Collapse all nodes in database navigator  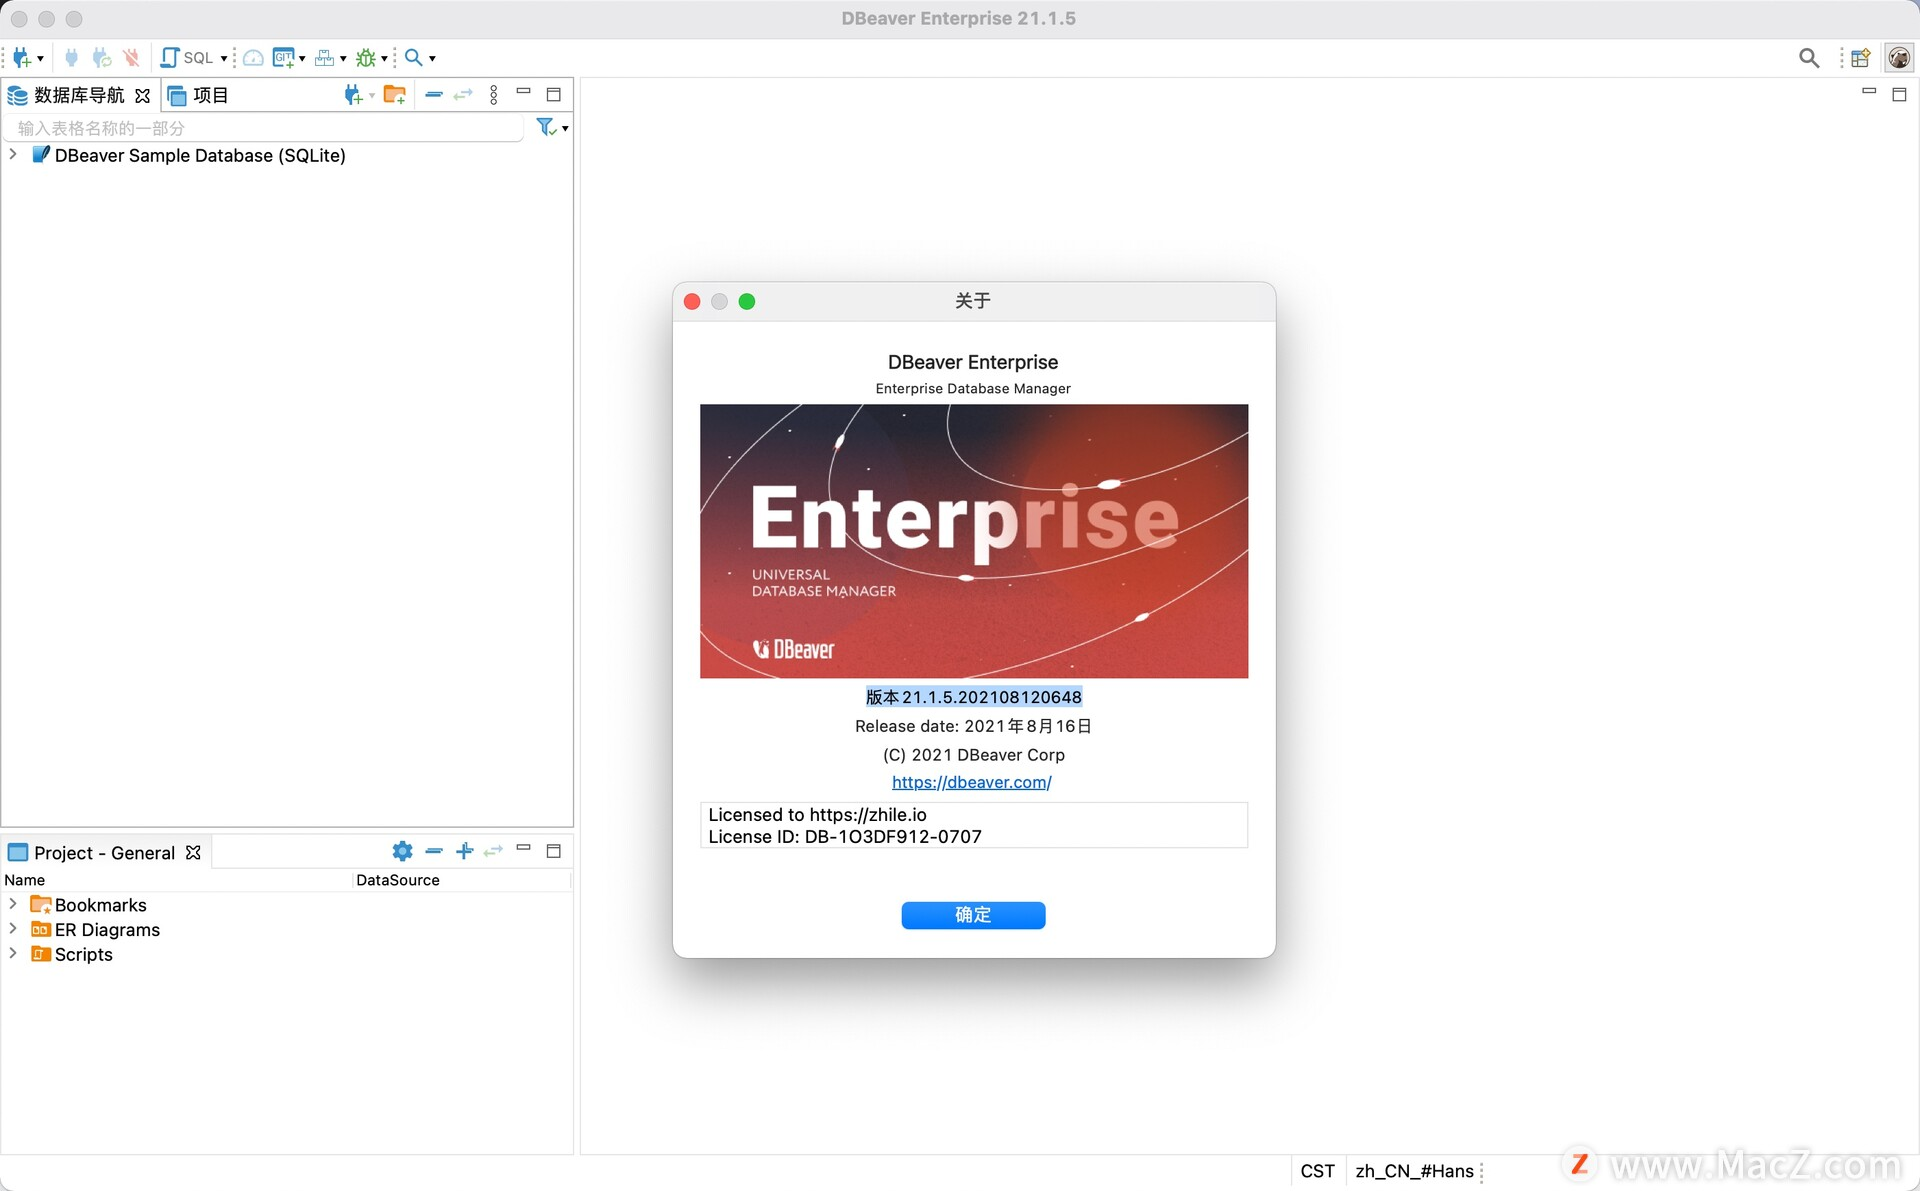[x=434, y=95]
